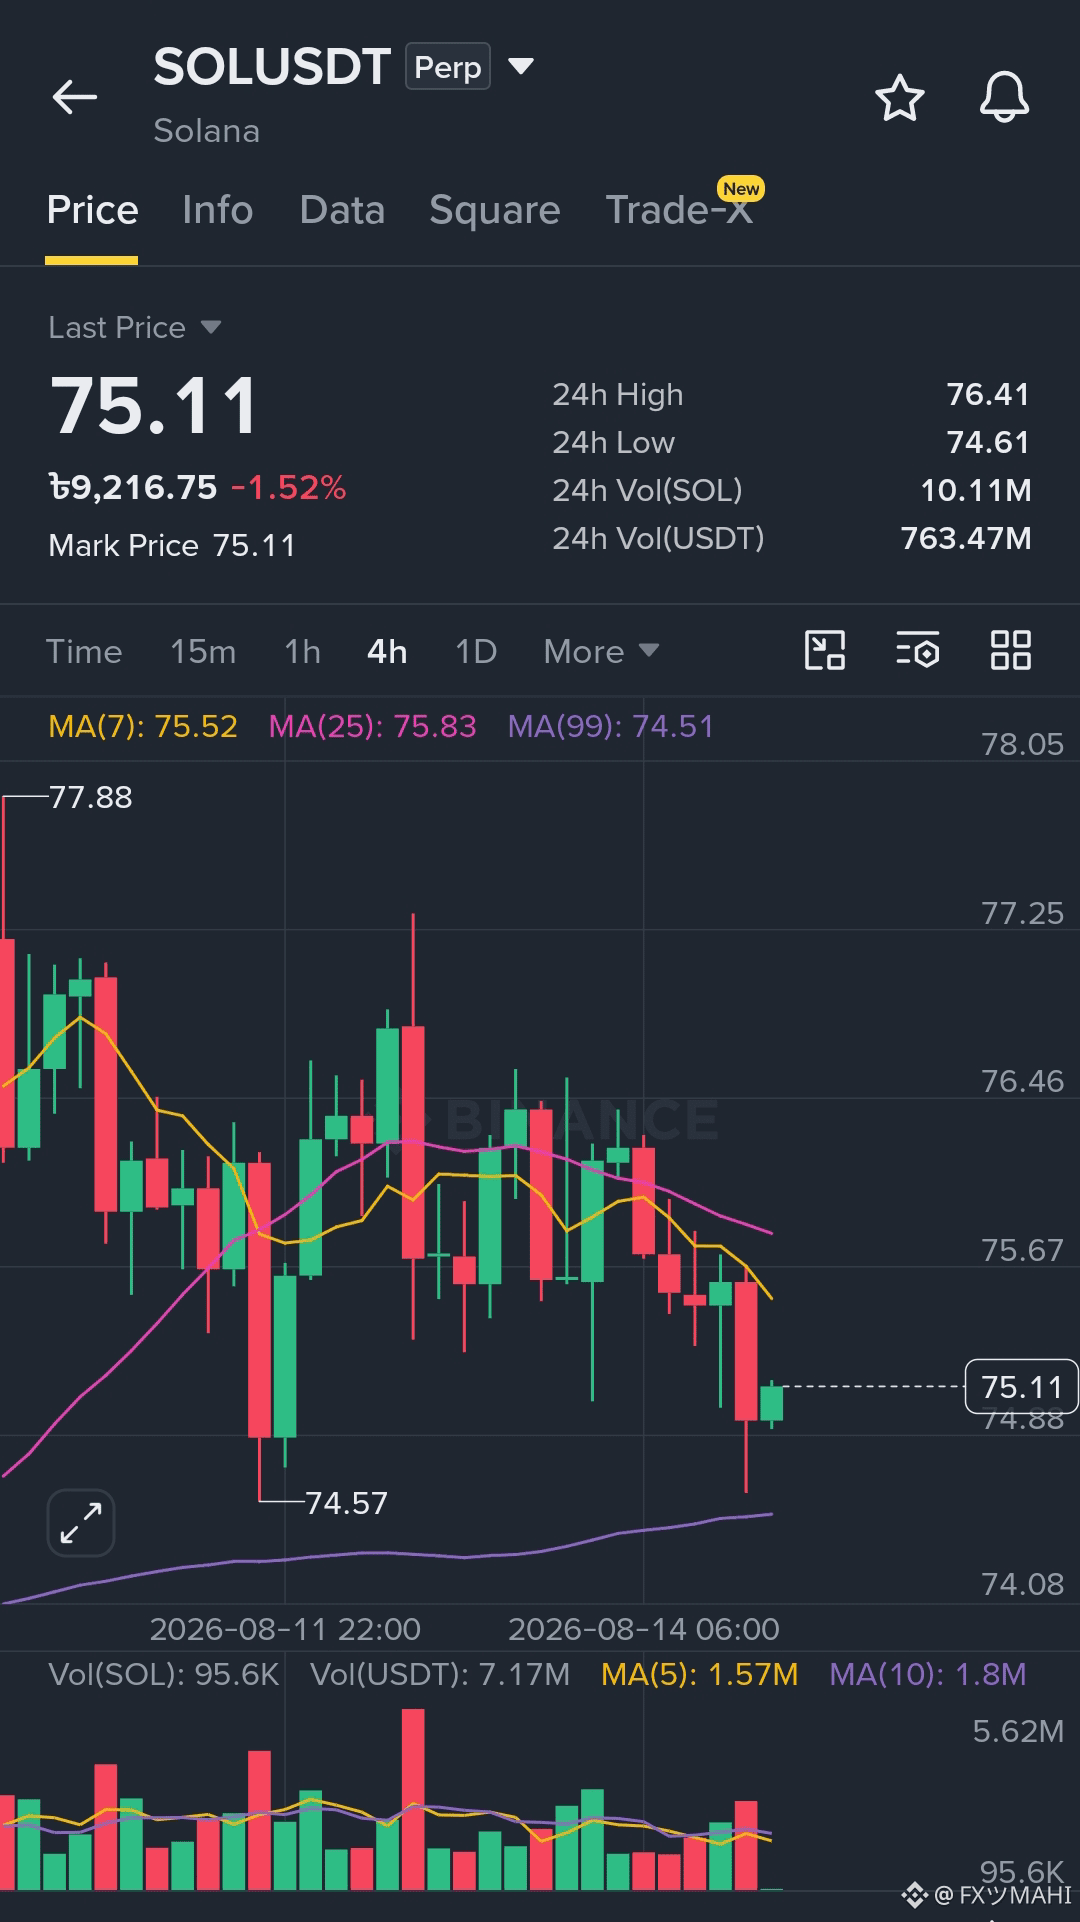Tap the volume MA(10): 1.8M label

pos(928,1675)
